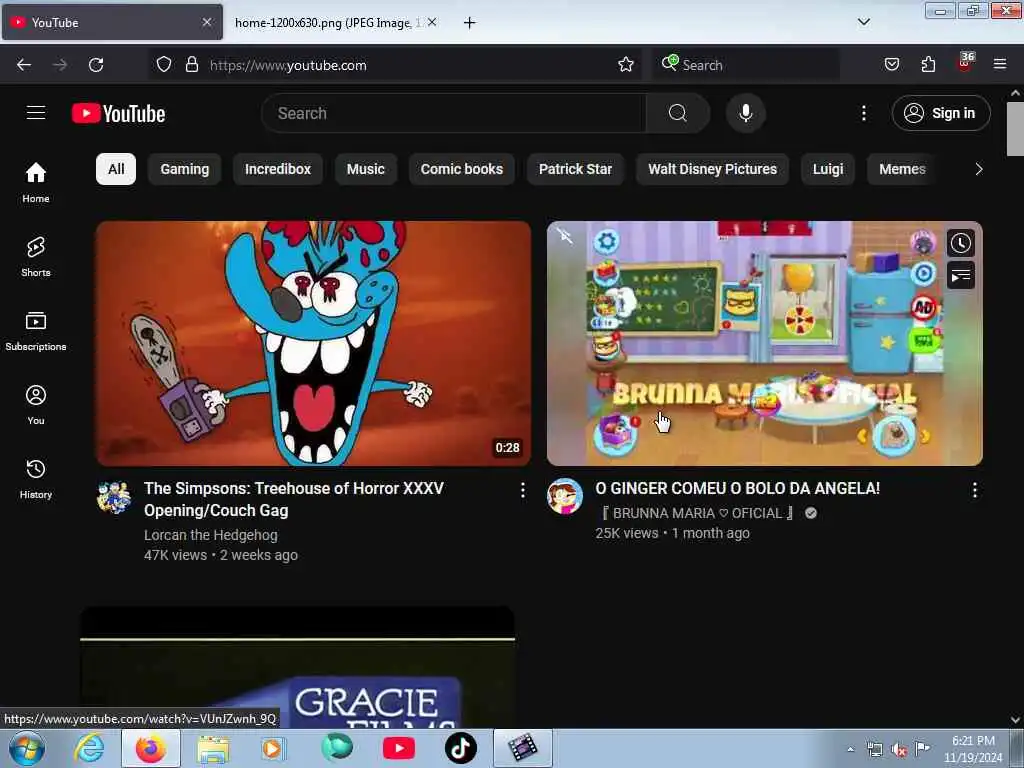Open more options for Simpsons video

coord(522,490)
